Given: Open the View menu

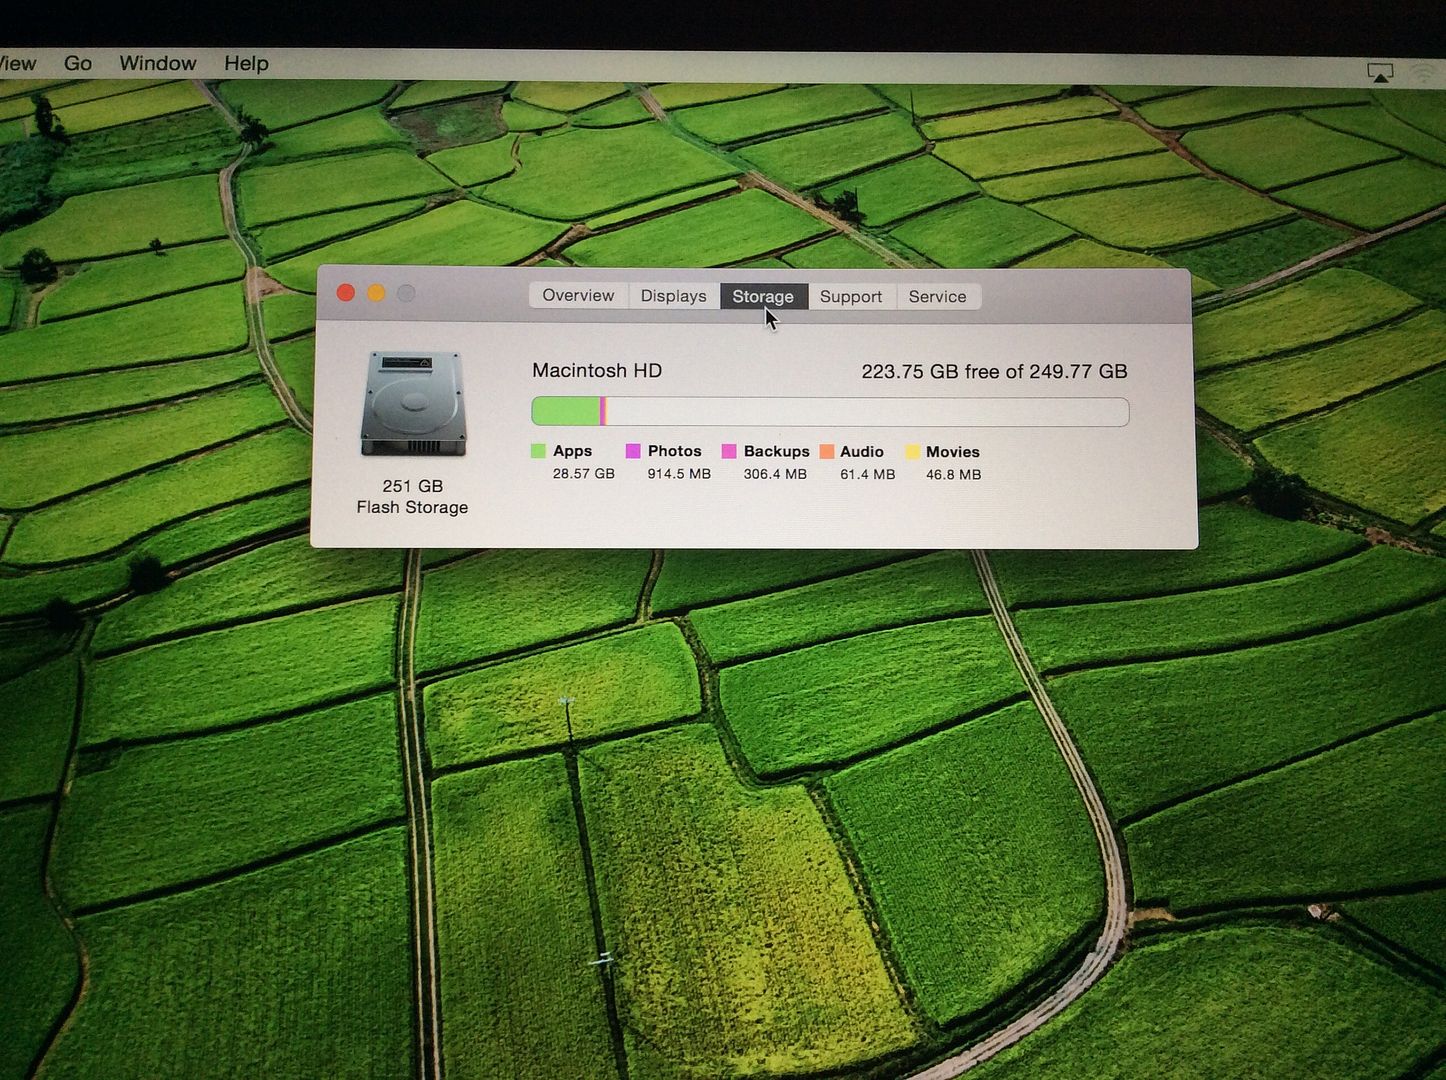Looking at the screenshot, I should coord(18,63).
